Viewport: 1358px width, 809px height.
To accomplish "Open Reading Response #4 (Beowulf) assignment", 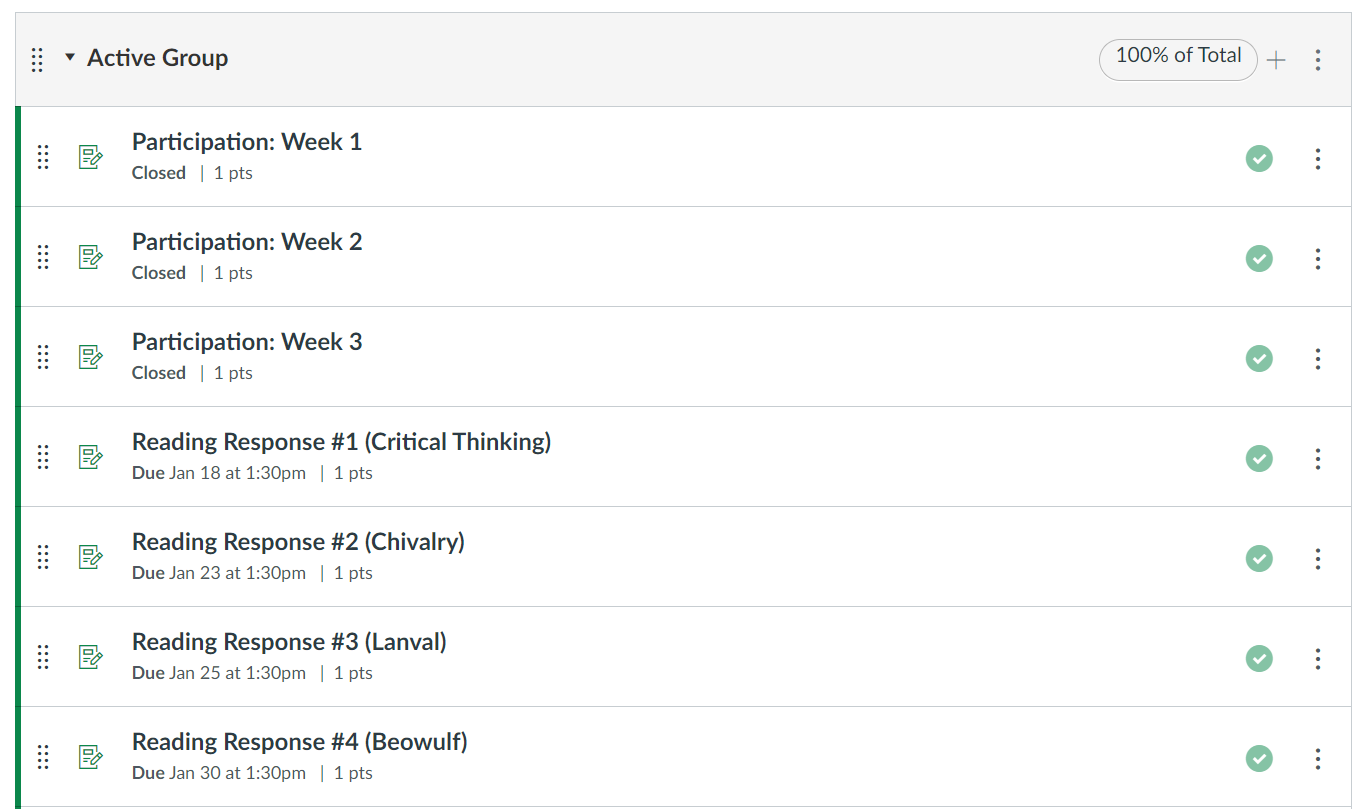I will pos(299,742).
